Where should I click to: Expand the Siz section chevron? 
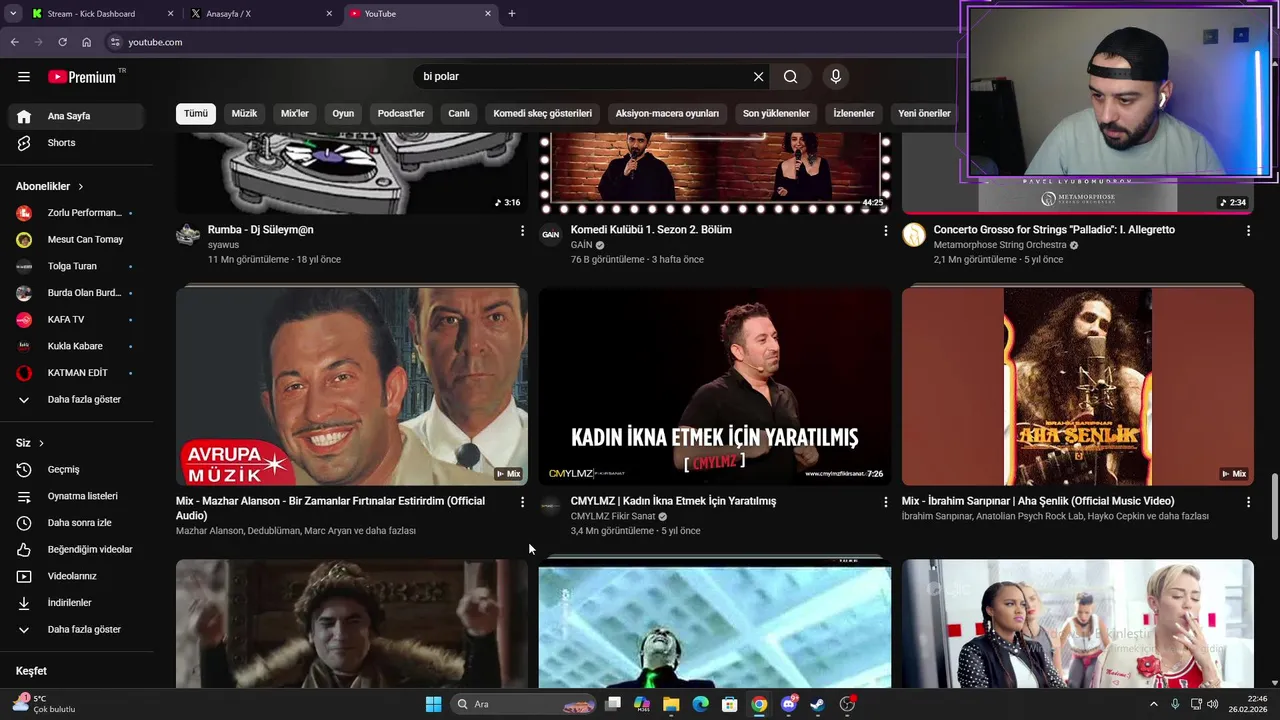pyautogui.click(x=41, y=443)
